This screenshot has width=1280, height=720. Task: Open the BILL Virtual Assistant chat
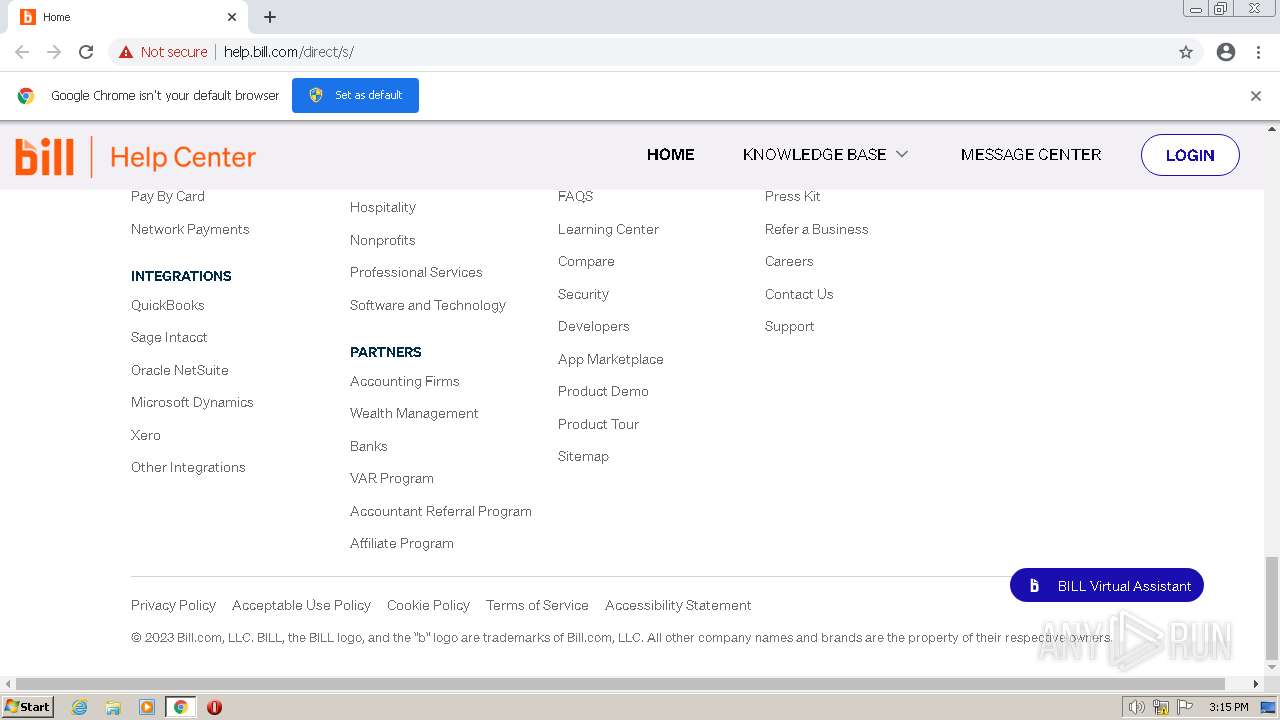1107,586
